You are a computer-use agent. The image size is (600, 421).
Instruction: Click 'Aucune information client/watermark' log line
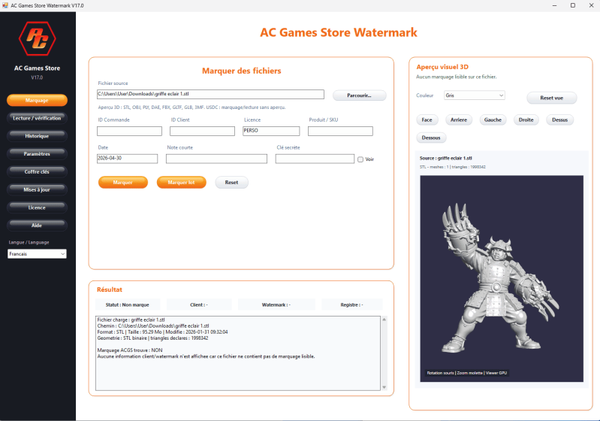(206, 356)
